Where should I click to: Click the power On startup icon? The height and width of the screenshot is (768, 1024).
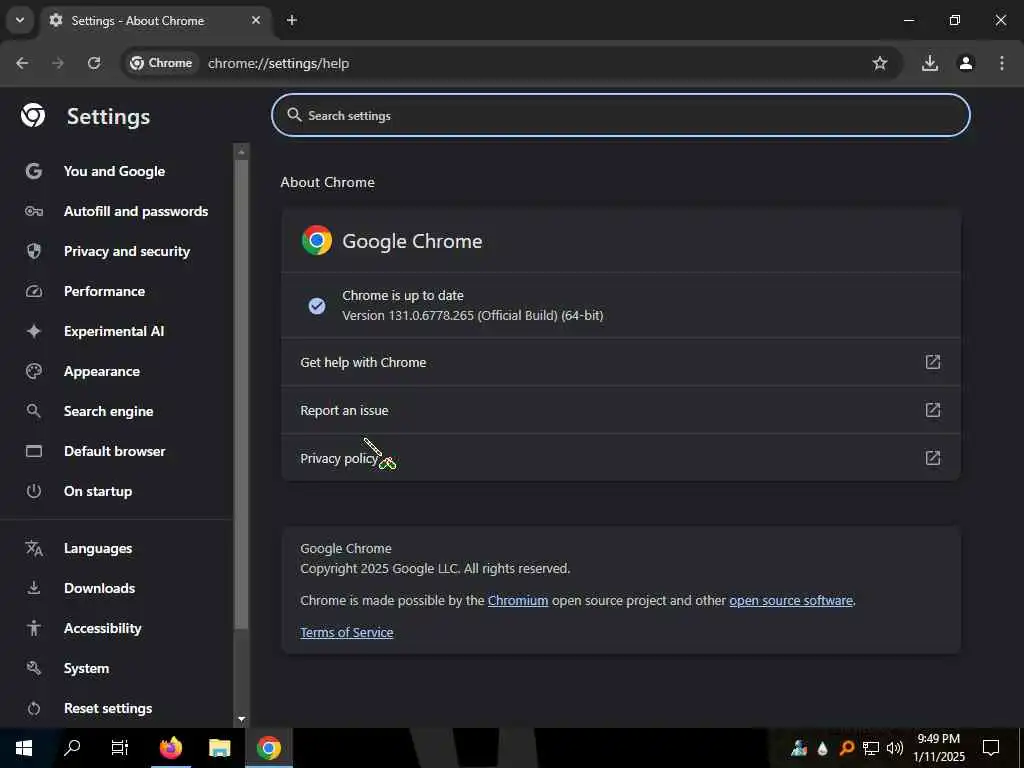[34, 491]
